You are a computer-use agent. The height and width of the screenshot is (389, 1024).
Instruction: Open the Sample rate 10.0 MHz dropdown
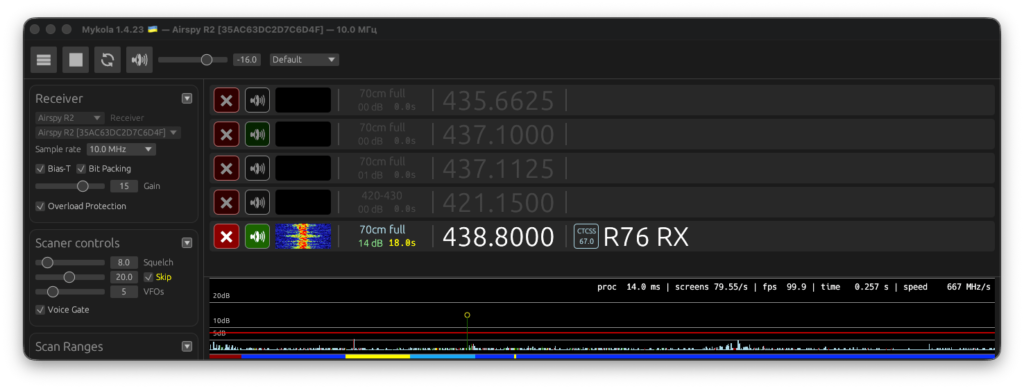[x=121, y=149]
